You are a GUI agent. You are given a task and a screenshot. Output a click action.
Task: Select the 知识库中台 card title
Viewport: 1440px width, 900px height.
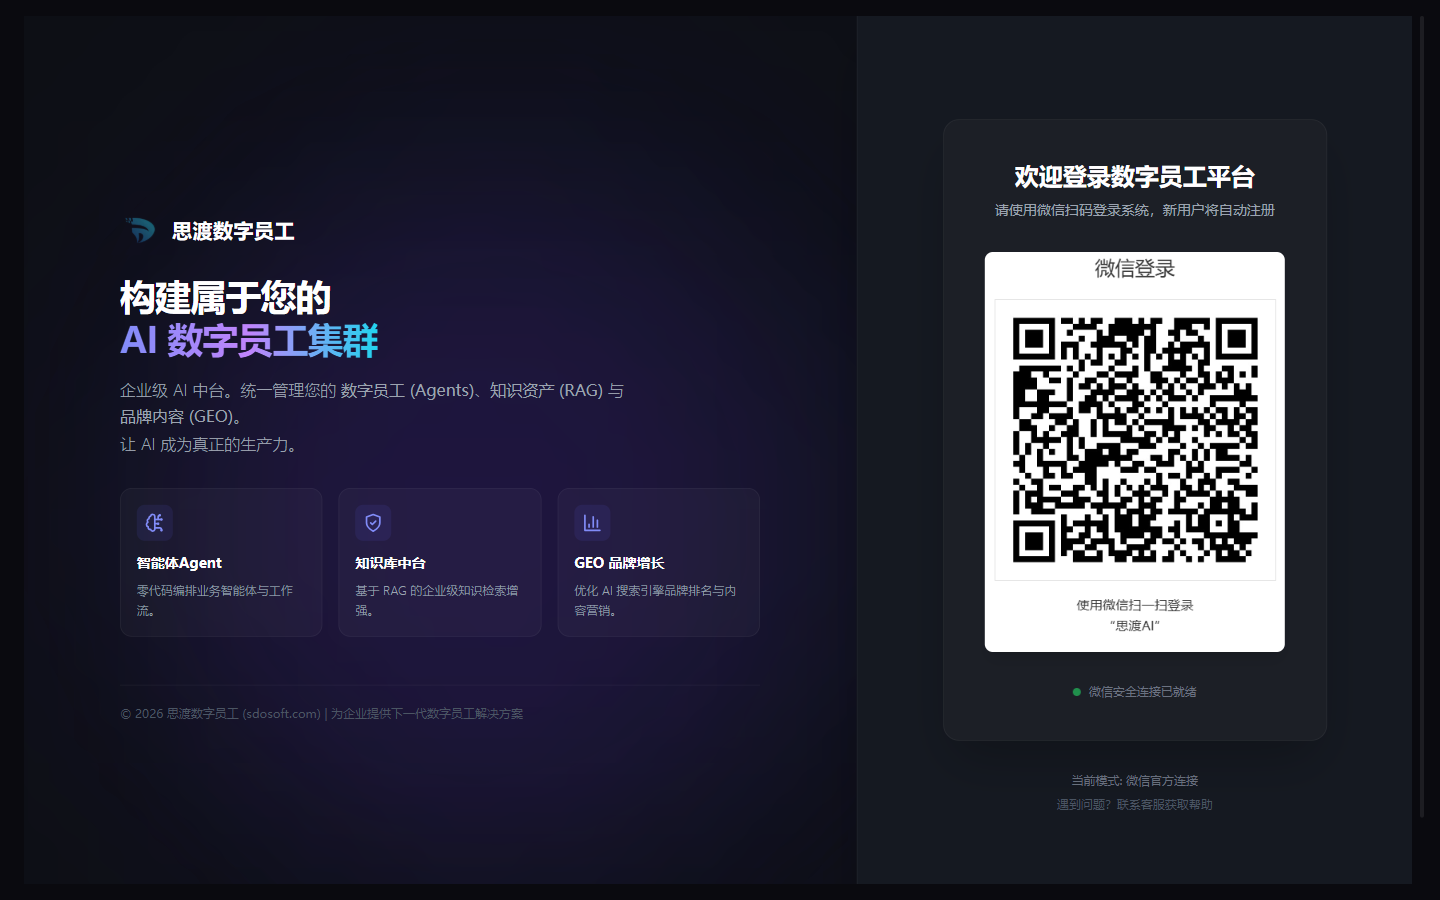click(x=390, y=563)
